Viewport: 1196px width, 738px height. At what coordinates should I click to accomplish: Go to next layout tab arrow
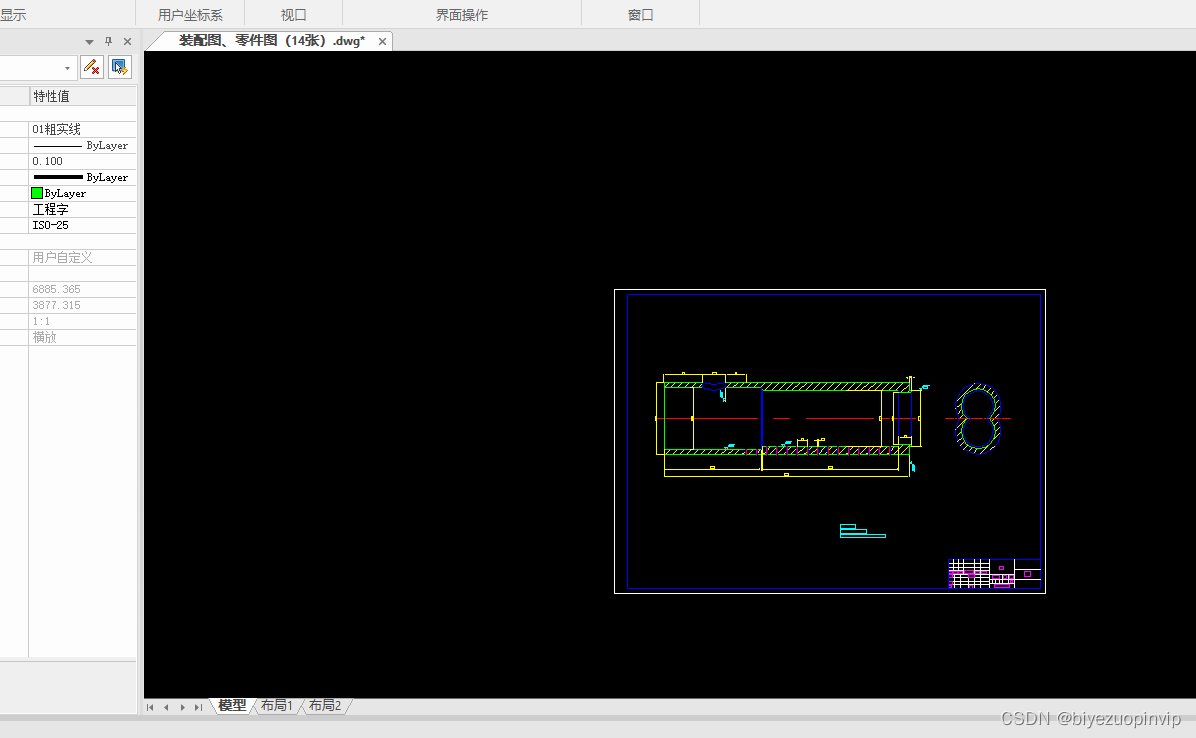[x=182, y=708]
